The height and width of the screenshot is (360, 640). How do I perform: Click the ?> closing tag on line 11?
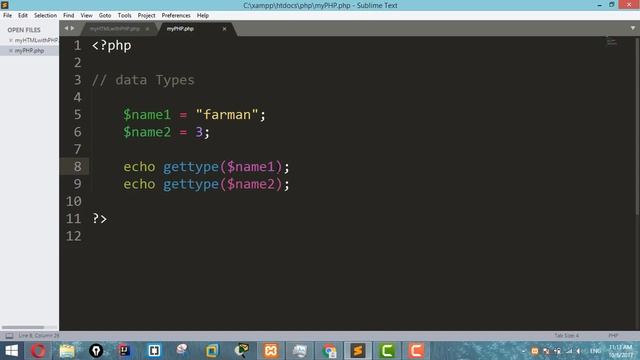[x=100, y=218]
